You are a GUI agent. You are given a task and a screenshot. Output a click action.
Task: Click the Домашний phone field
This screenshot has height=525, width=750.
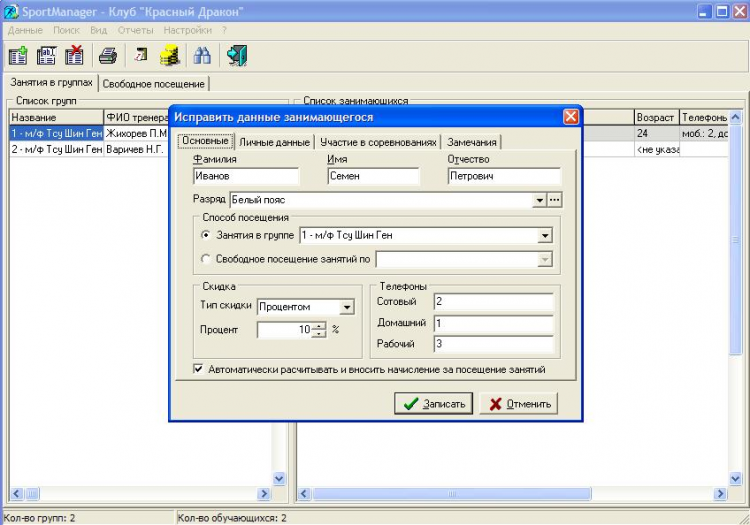pyautogui.click(x=494, y=323)
